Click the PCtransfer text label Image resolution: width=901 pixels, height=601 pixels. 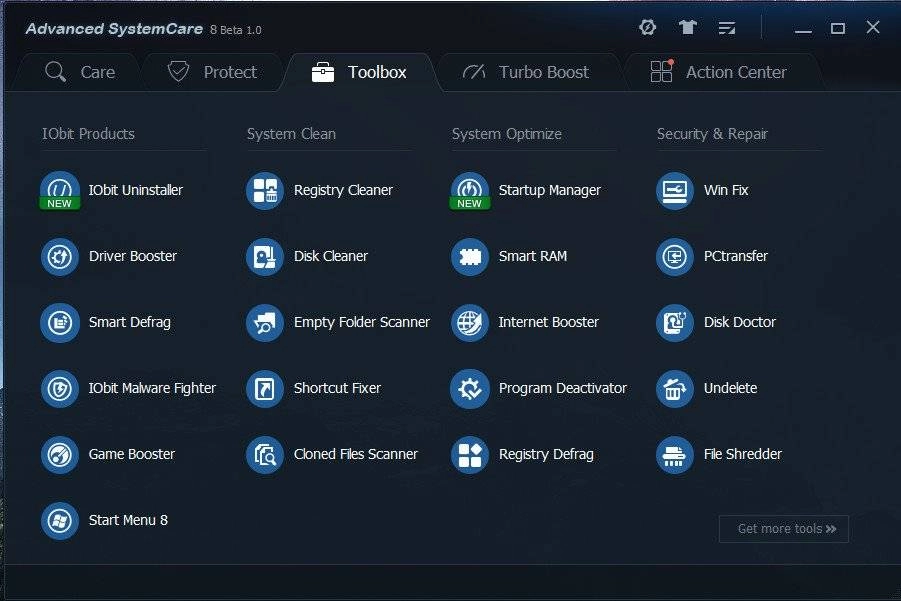point(736,256)
